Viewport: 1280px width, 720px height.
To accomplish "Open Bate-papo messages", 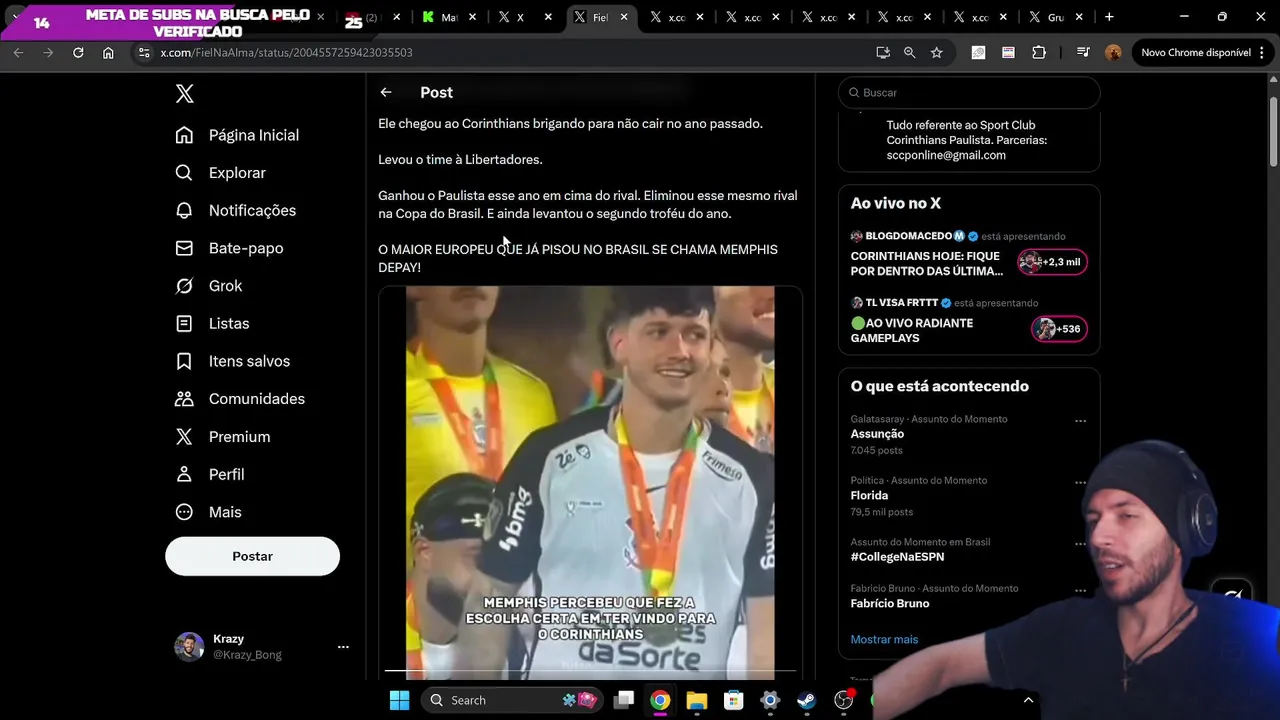I will pos(229,248).
